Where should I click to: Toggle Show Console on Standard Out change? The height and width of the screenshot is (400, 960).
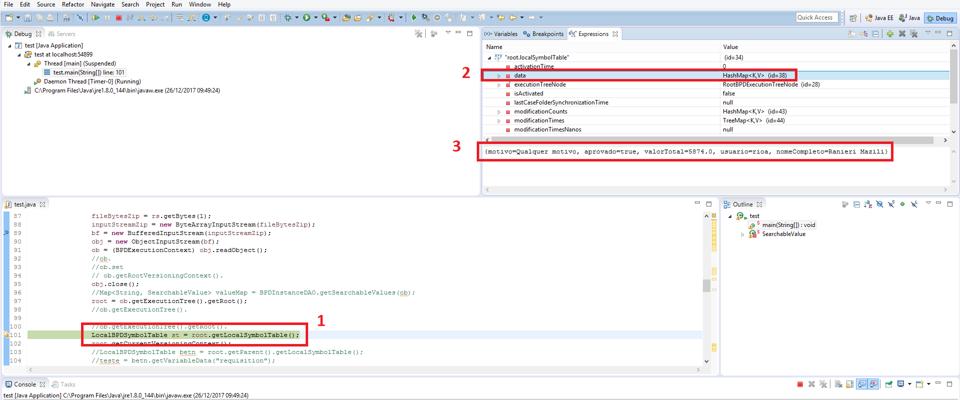pos(861,384)
